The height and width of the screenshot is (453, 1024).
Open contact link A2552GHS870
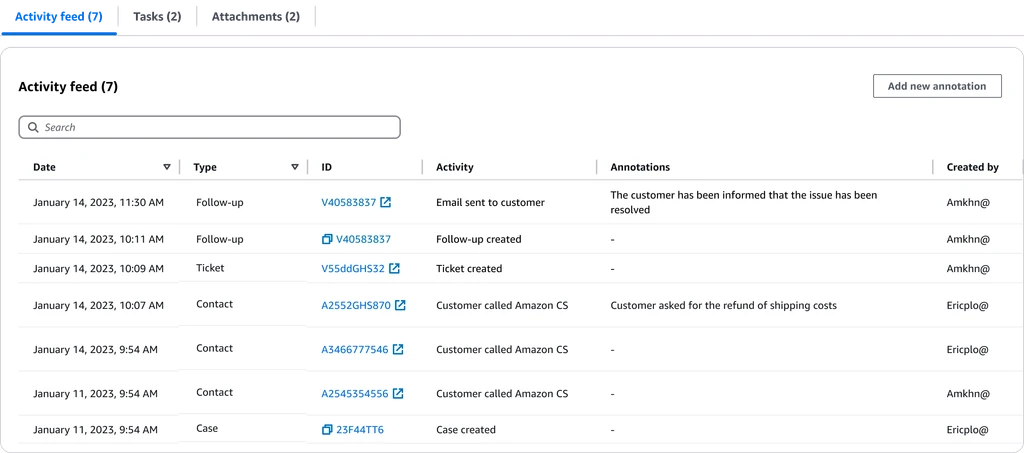(356, 305)
